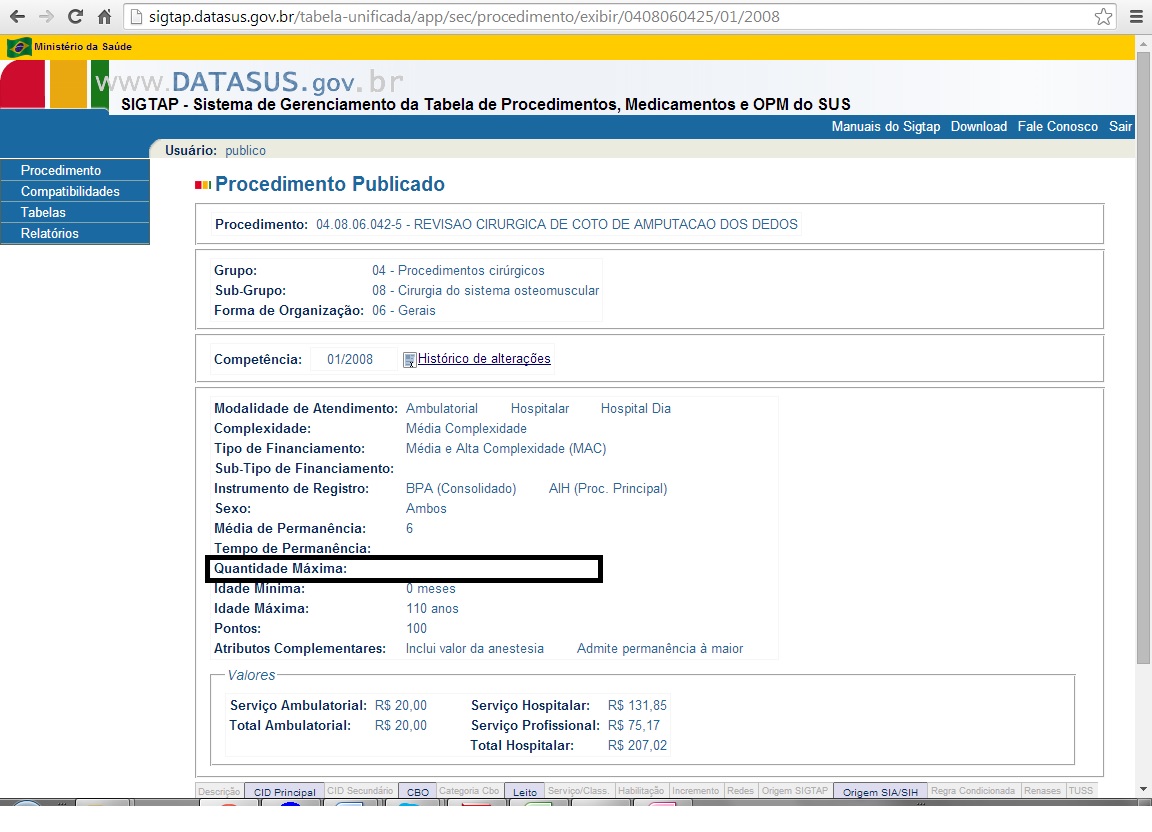Open the Origem SIA/SIH tab
Viewport: 1152px width, 832px height.
880,792
